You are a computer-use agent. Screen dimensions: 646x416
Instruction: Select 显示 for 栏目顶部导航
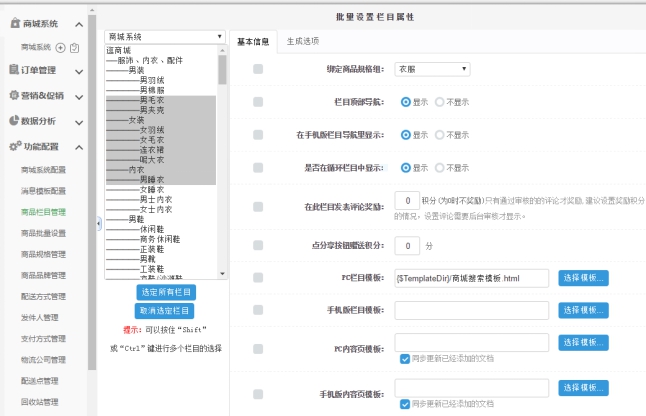tap(406, 102)
